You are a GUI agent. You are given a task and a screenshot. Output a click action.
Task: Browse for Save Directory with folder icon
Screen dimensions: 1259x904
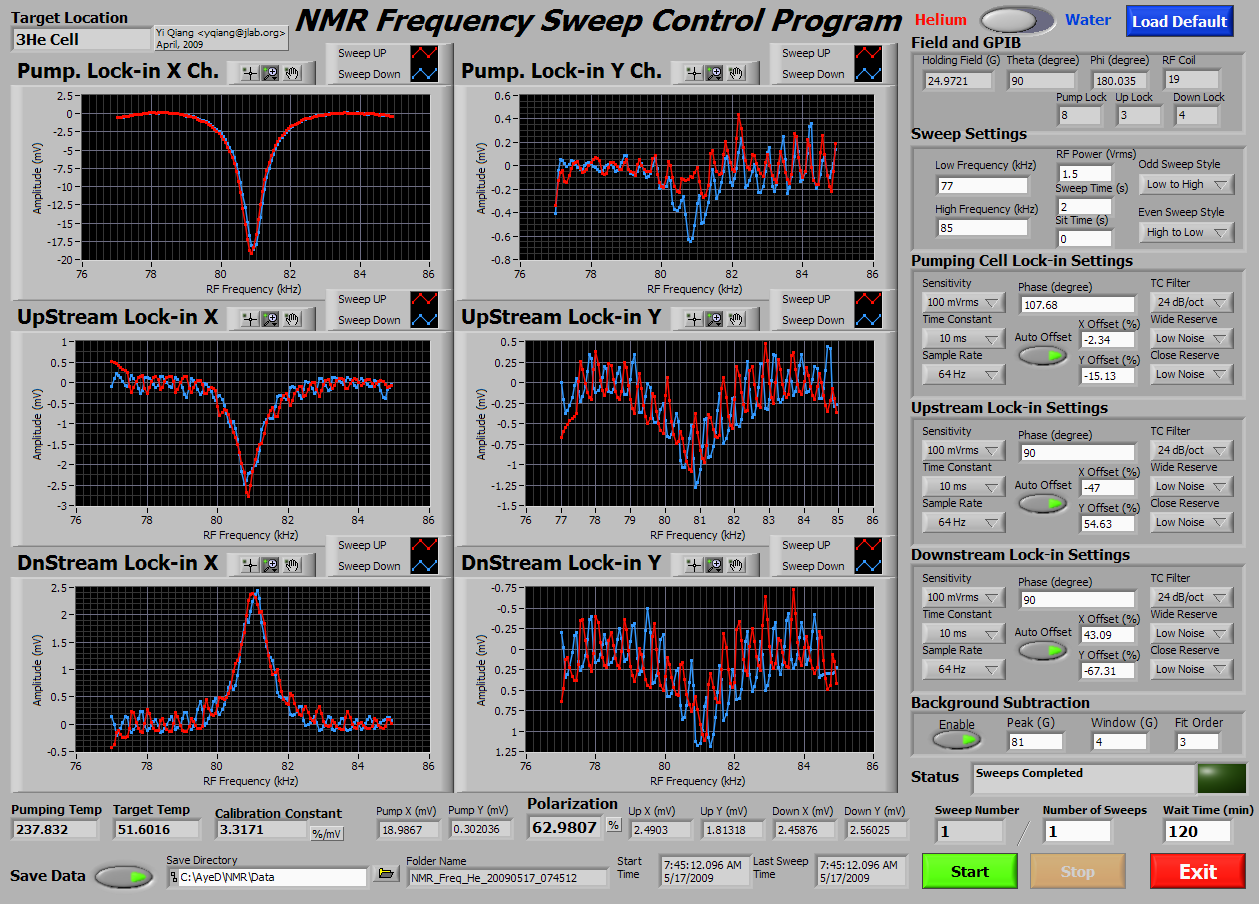pos(385,875)
